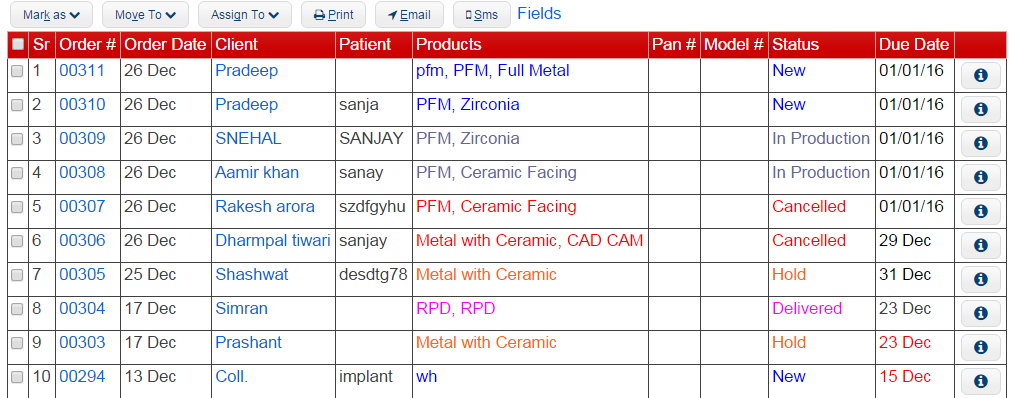
Task: Open the Move To dropdown
Action: 145,15
